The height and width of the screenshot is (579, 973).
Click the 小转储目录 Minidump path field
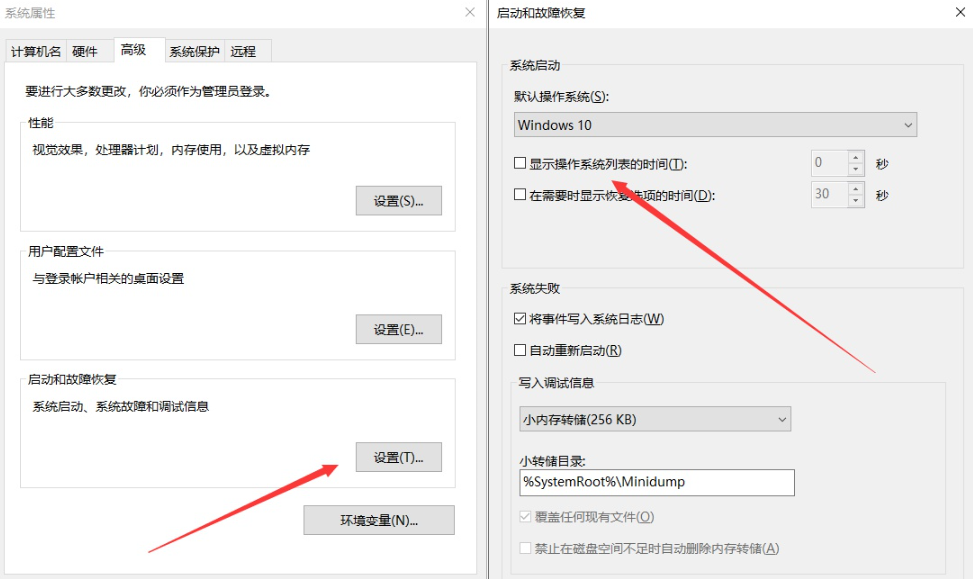point(656,482)
